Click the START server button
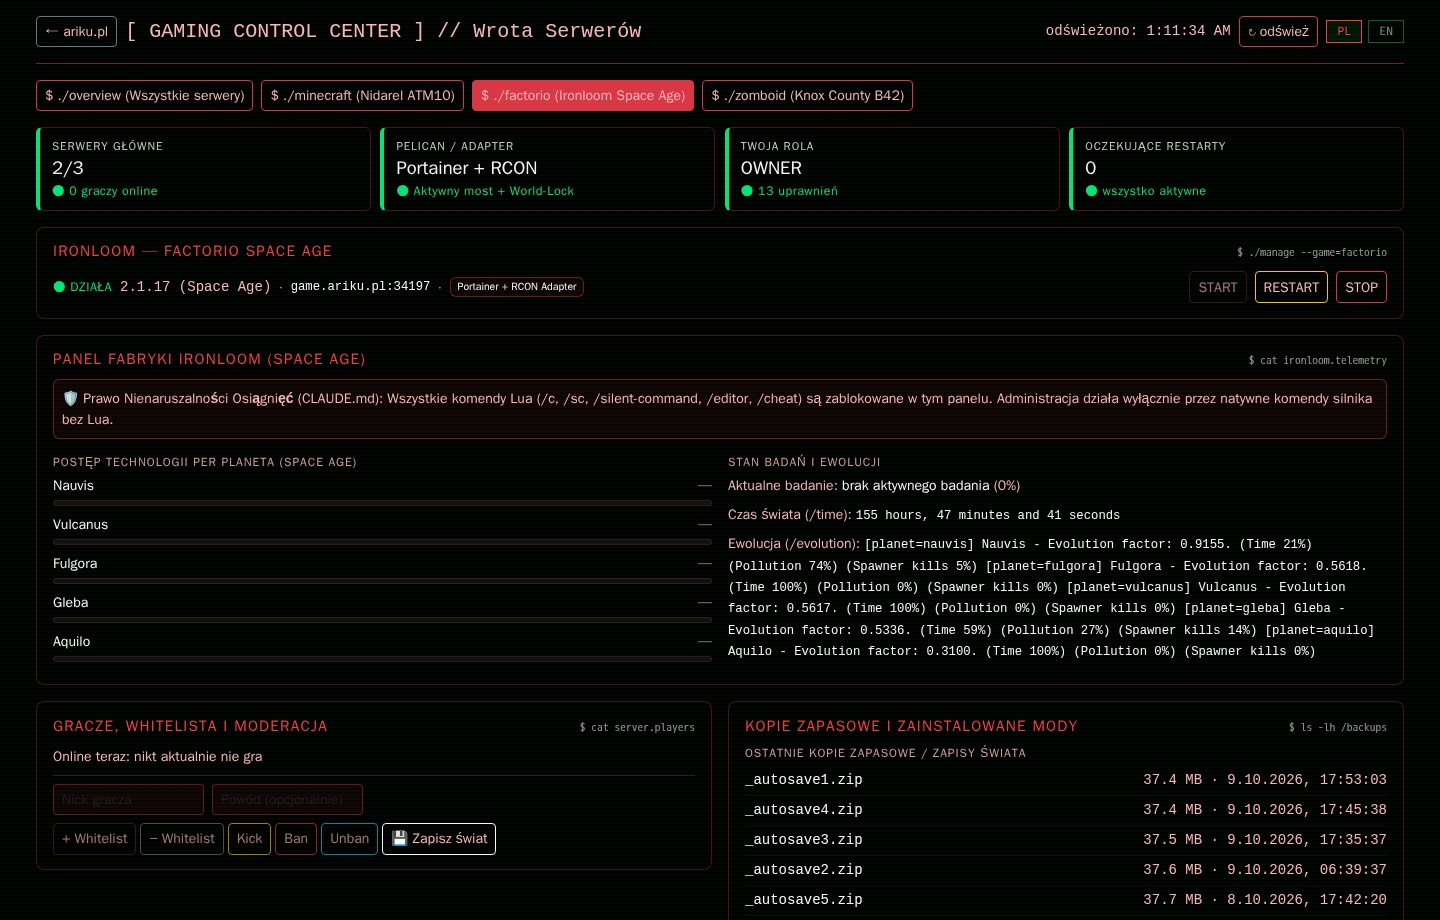 coord(1218,287)
